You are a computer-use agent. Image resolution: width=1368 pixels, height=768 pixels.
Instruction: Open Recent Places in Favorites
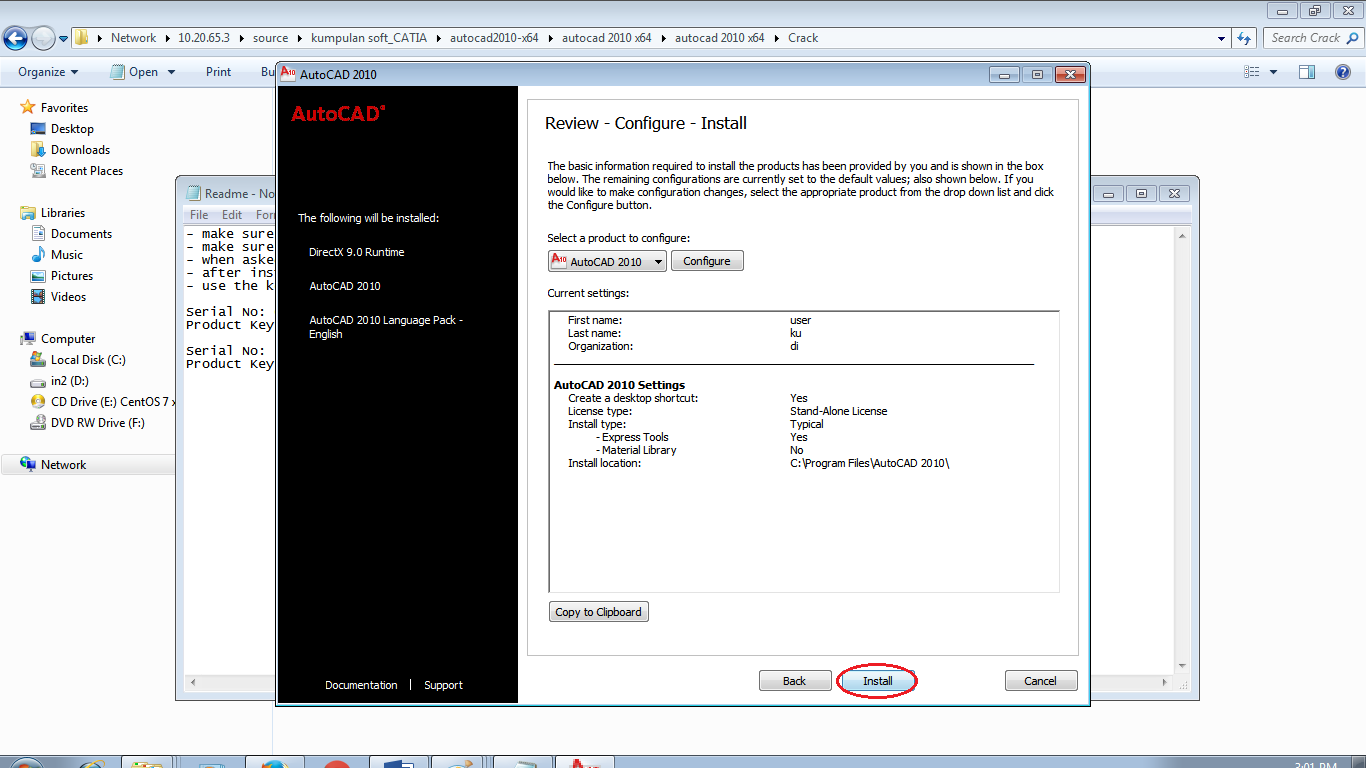pyautogui.click(x=87, y=171)
